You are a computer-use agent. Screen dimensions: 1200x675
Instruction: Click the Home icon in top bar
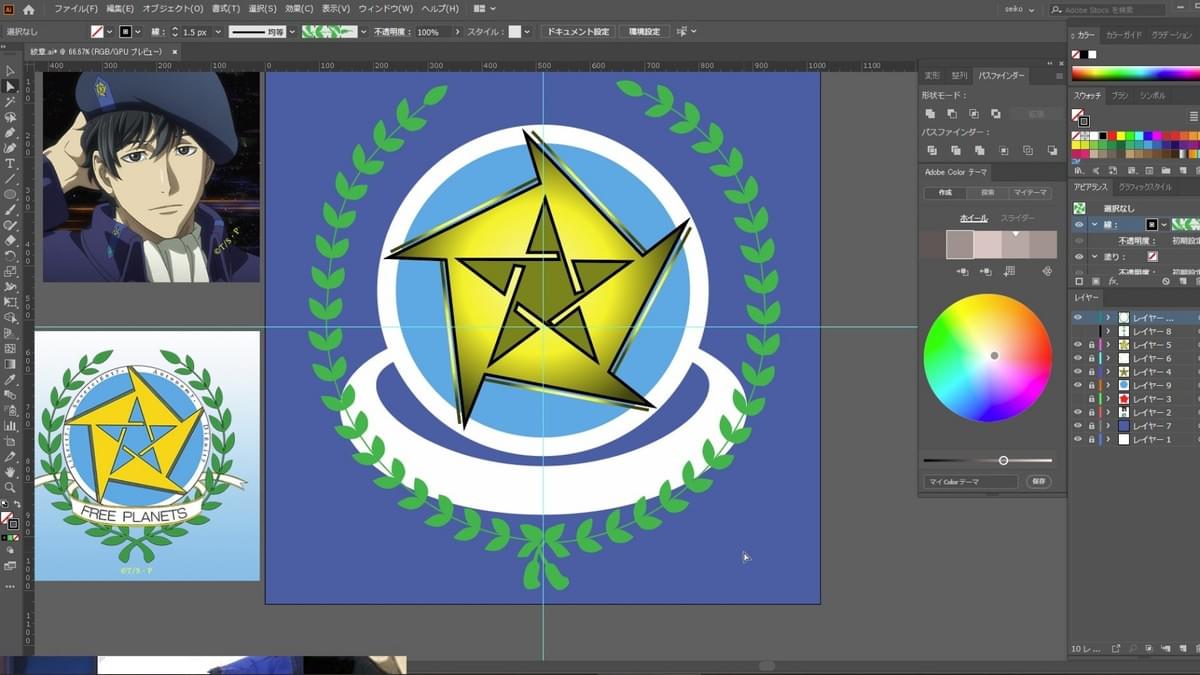pyautogui.click(x=28, y=9)
